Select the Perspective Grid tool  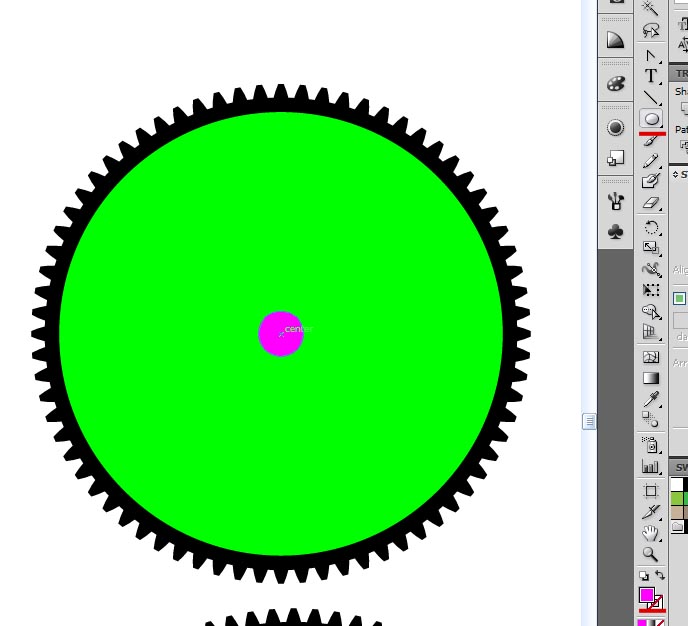(650, 332)
